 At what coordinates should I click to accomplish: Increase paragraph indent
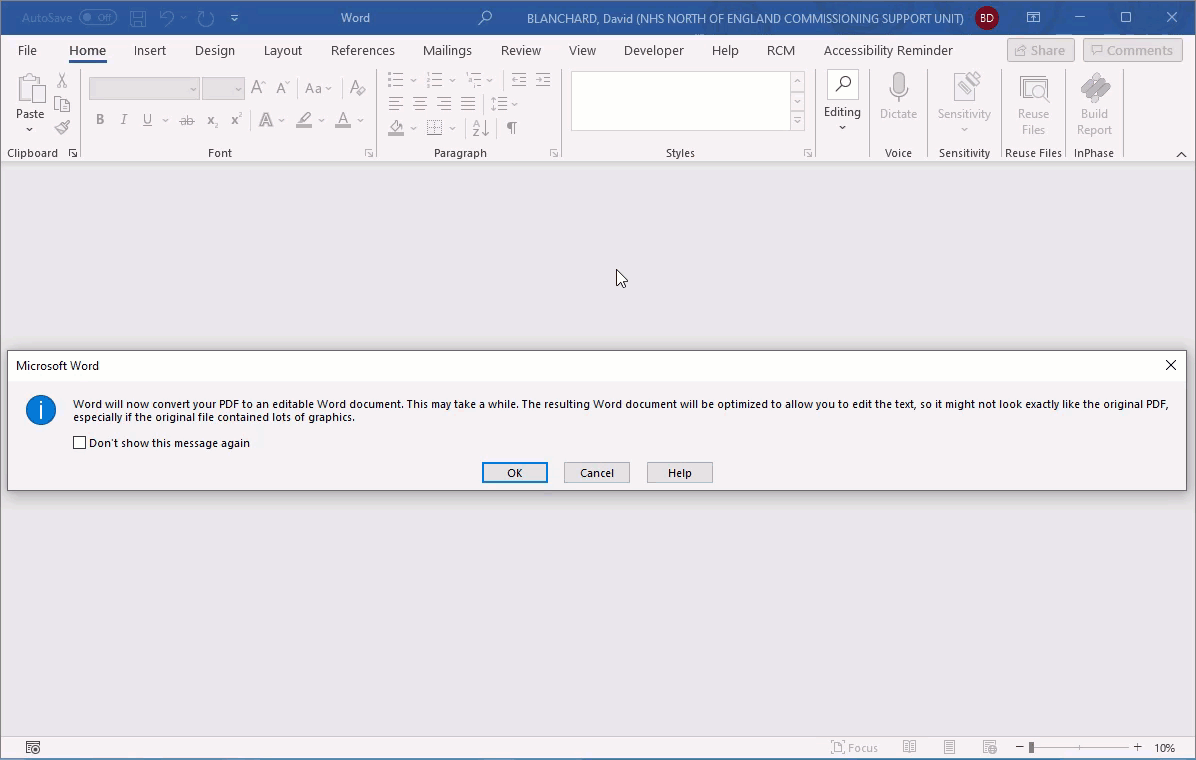click(x=543, y=79)
